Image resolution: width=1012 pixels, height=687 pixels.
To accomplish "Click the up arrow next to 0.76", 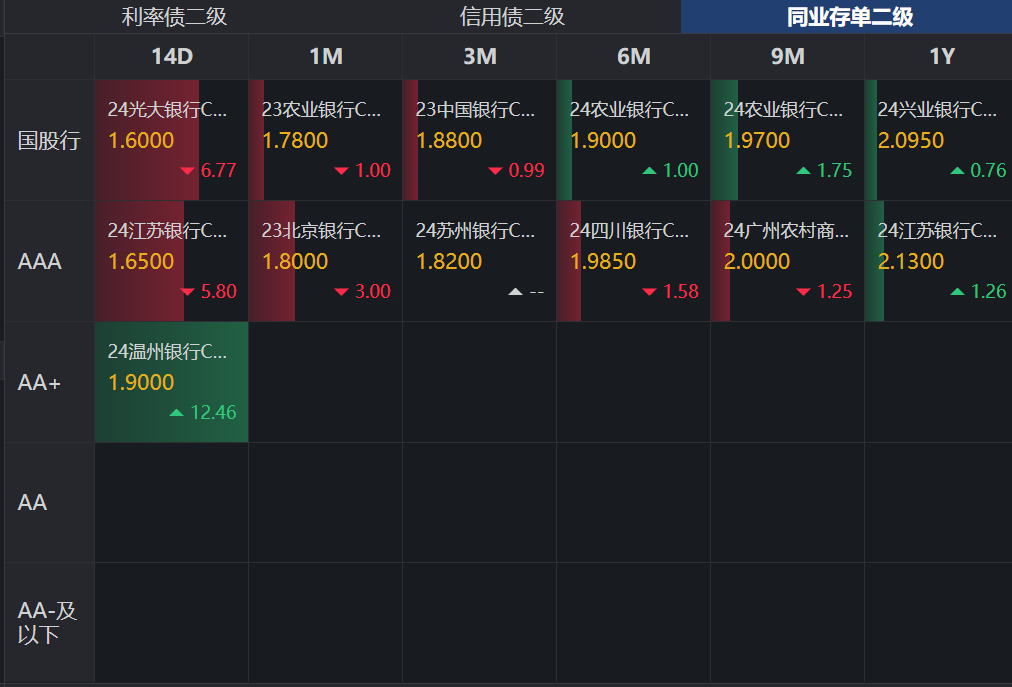I will click(x=957, y=171).
